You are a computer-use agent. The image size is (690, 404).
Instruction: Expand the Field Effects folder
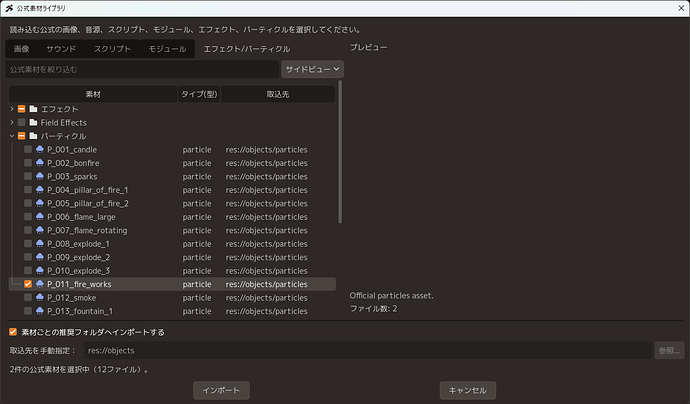pos(12,122)
